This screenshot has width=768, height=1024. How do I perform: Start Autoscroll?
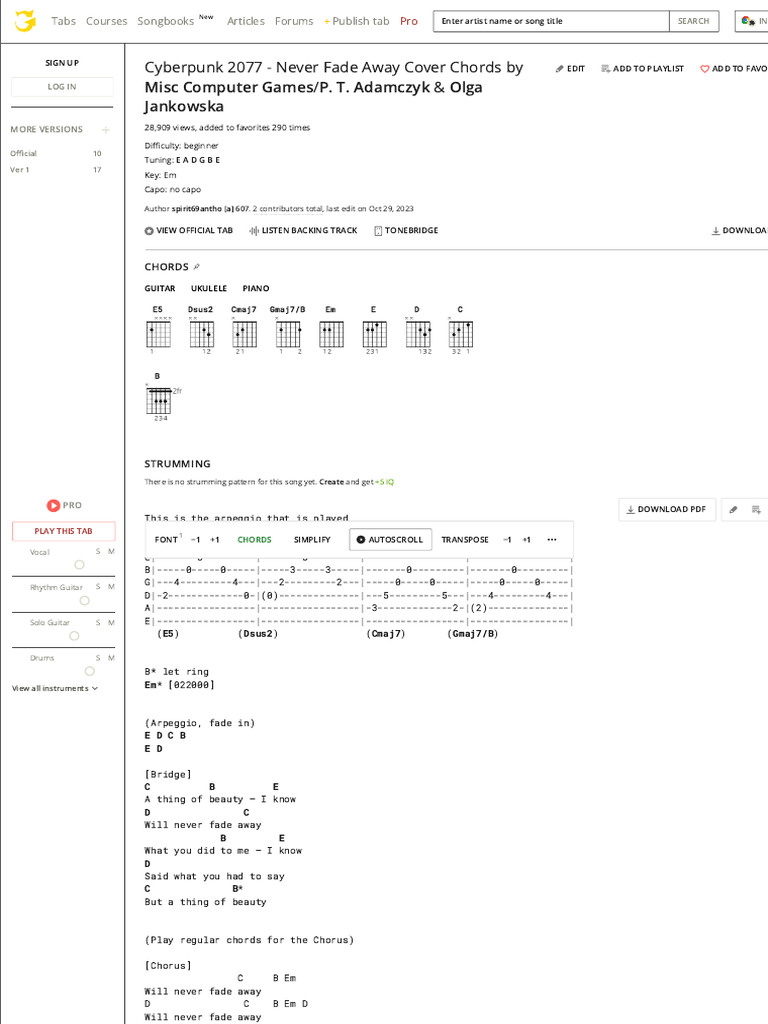tap(390, 539)
